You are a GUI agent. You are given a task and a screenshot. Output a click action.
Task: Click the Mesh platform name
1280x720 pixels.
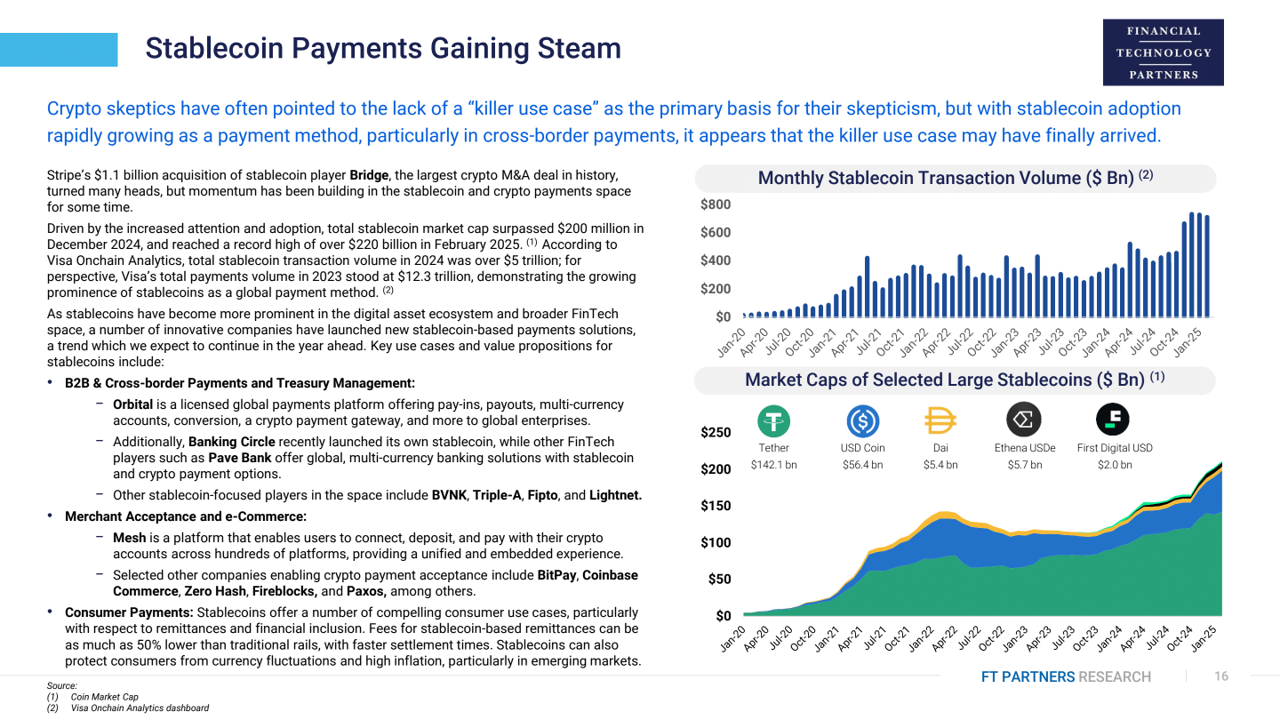(129, 538)
